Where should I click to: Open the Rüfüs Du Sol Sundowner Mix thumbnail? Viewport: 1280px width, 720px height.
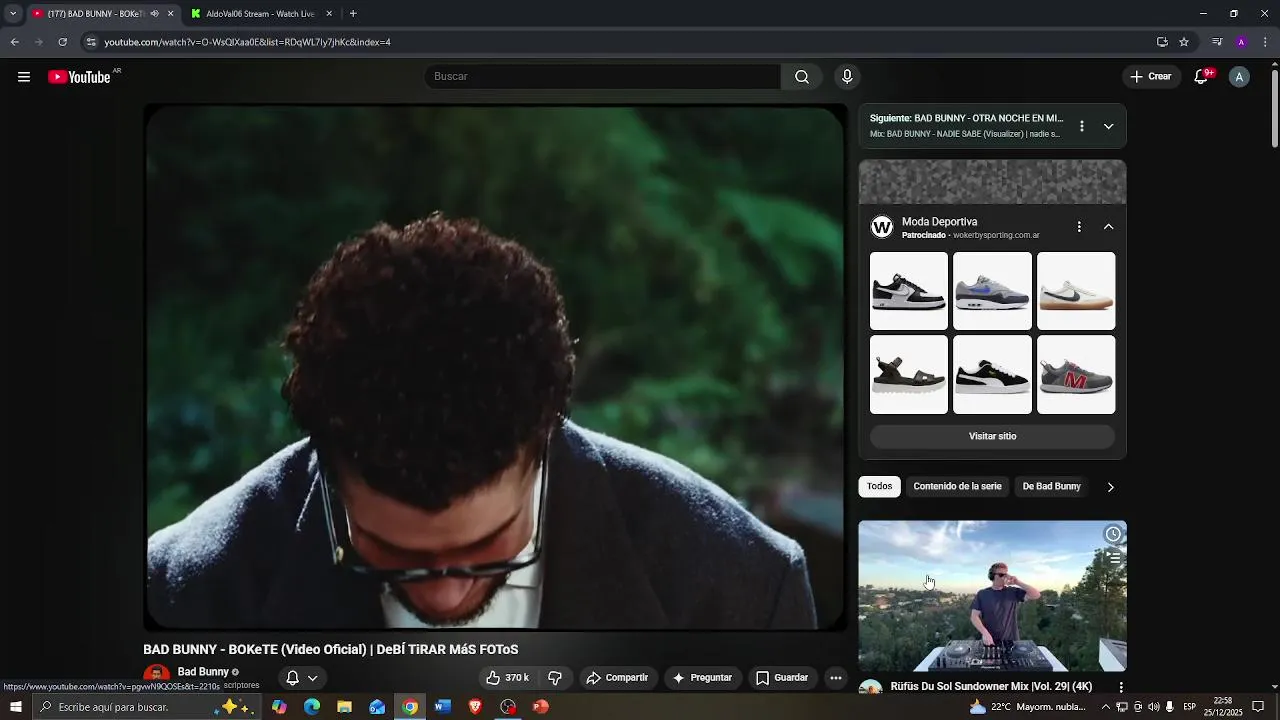992,596
